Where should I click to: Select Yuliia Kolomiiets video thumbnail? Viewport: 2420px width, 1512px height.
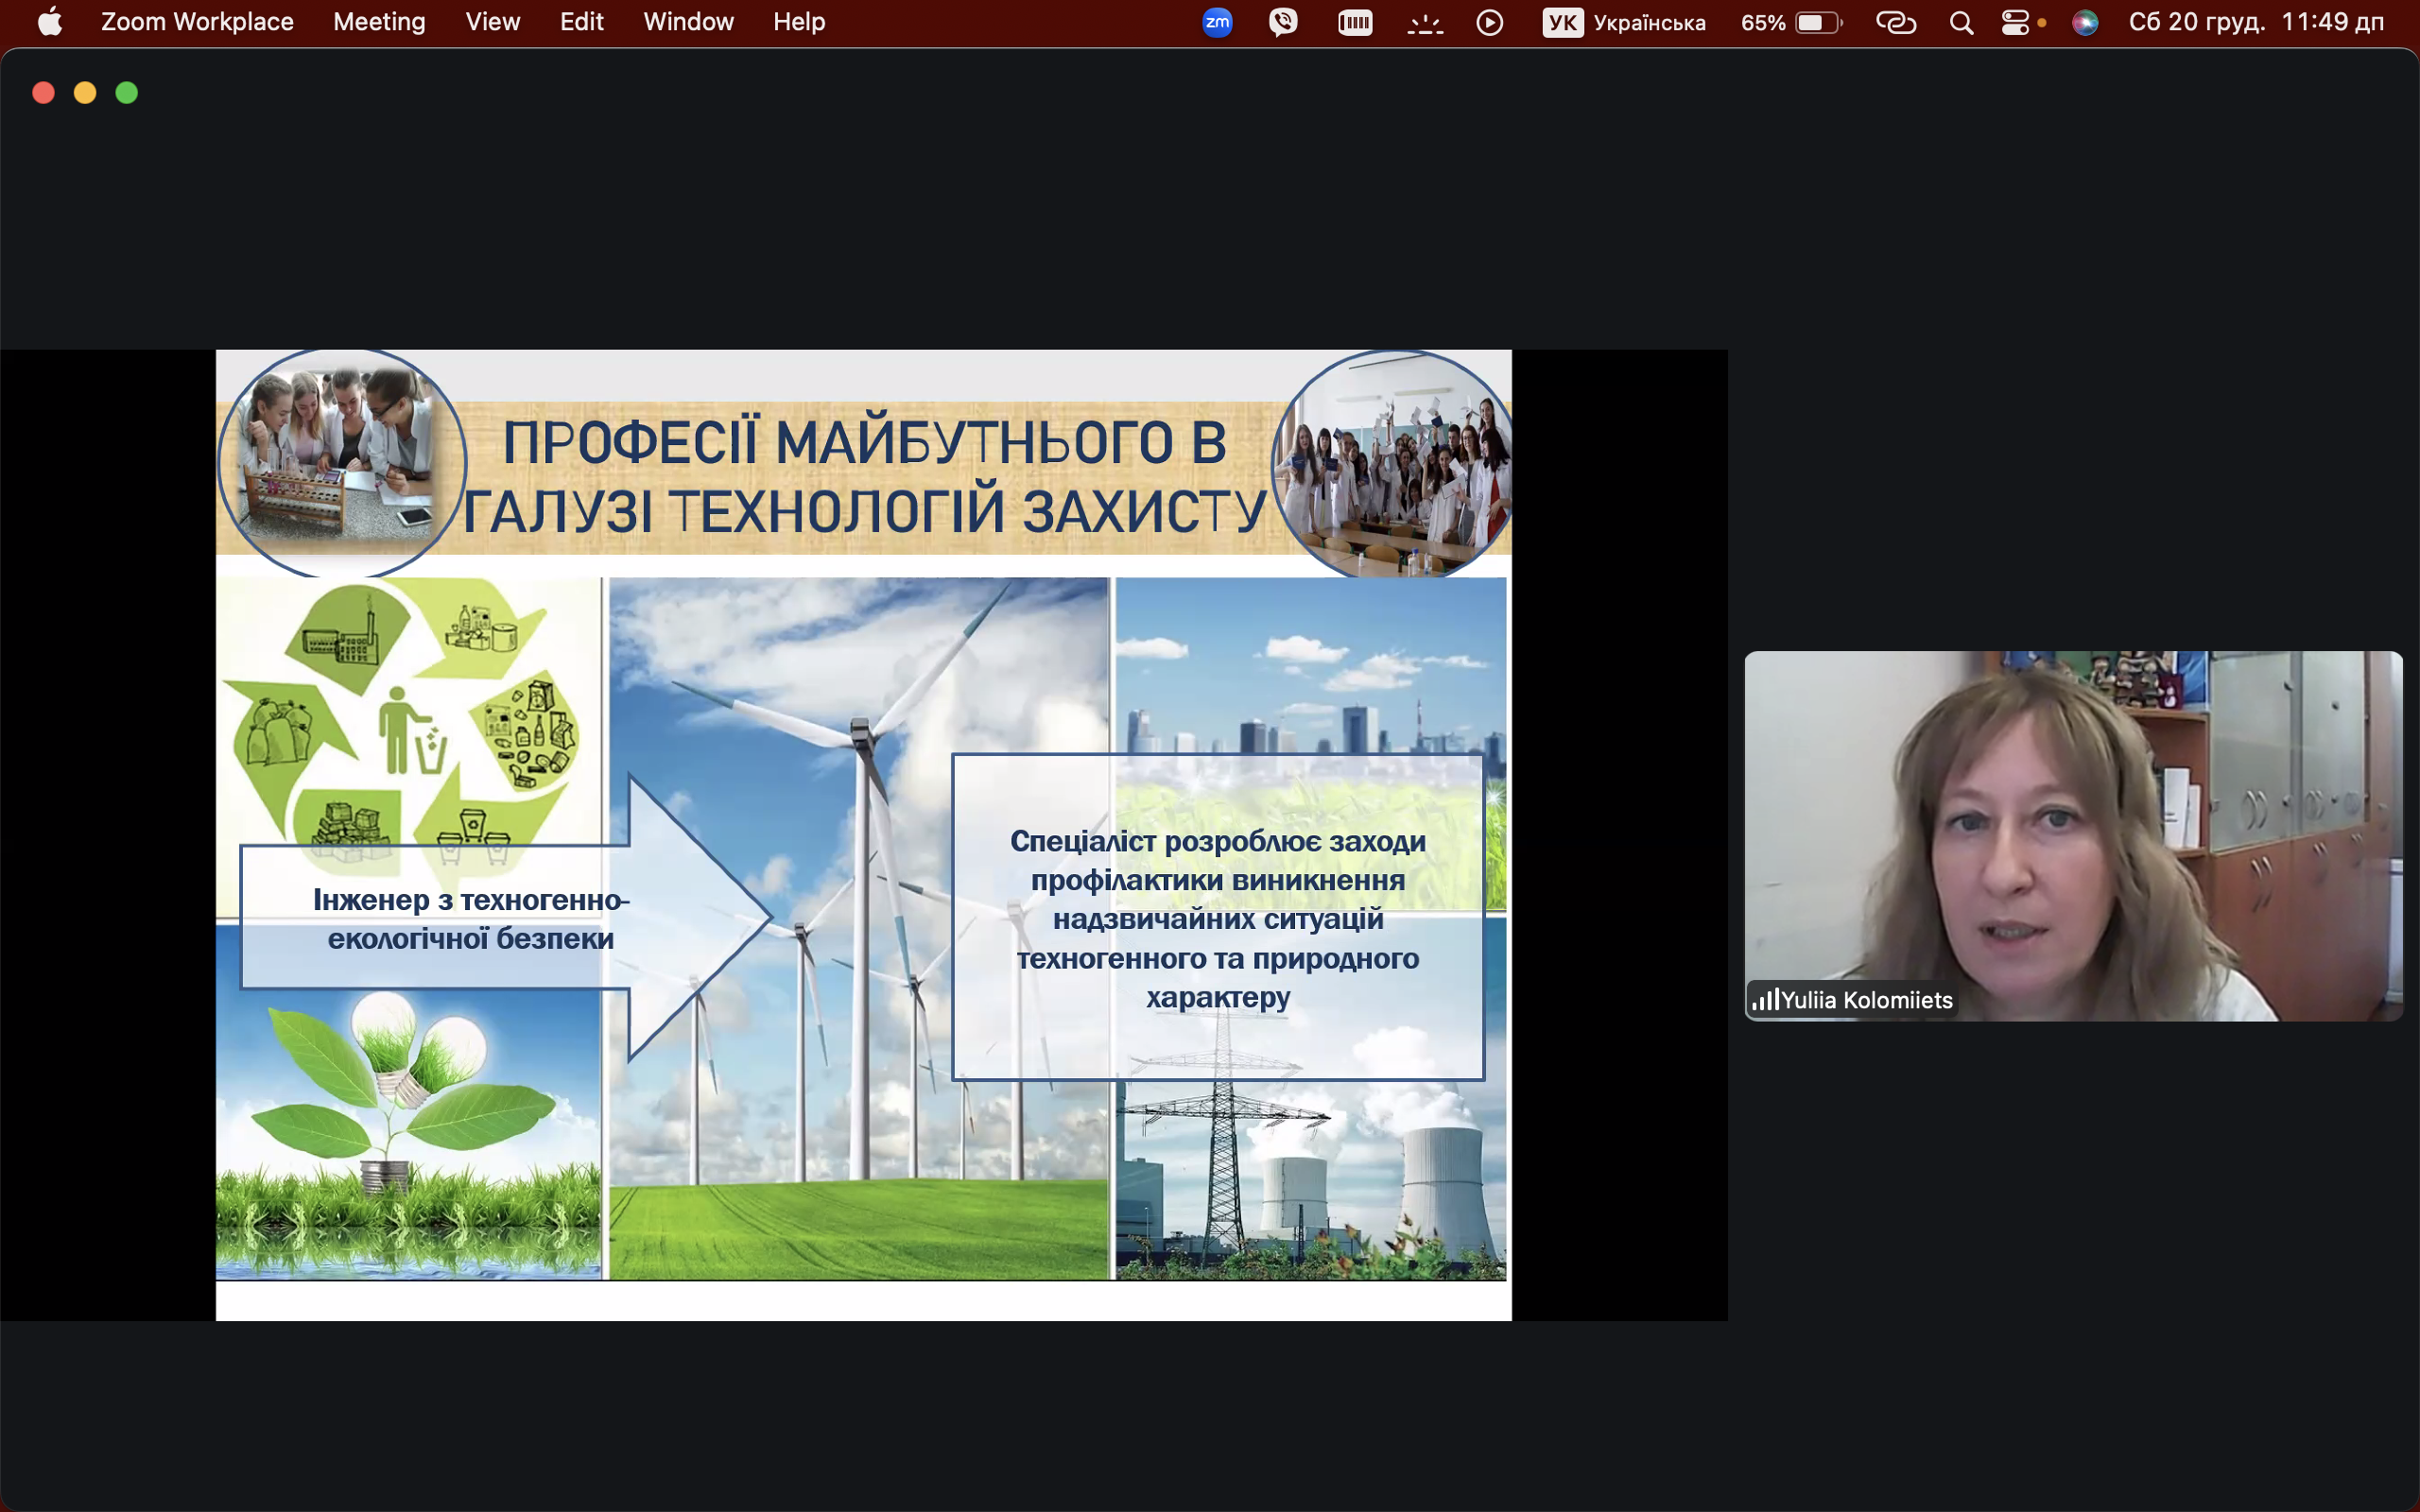pyautogui.click(x=2072, y=835)
